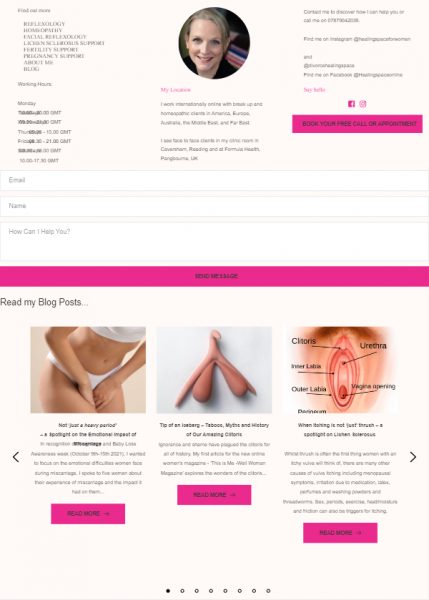Open the Fertility Support link
Screen dimensions: 429x600
tap(51, 50)
